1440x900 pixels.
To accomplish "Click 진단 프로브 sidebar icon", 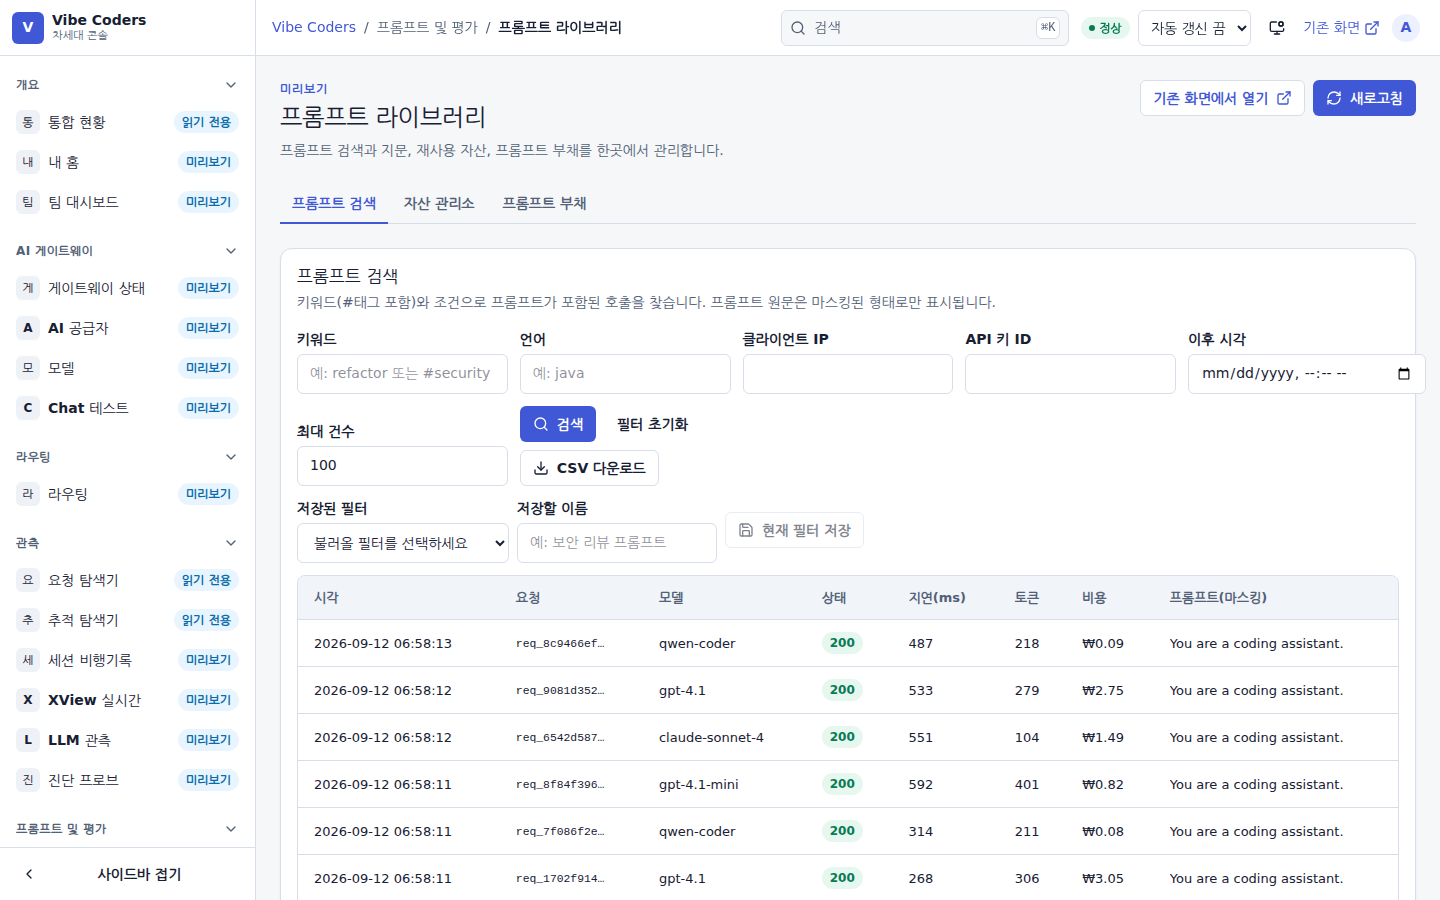I will click(x=28, y=780).
